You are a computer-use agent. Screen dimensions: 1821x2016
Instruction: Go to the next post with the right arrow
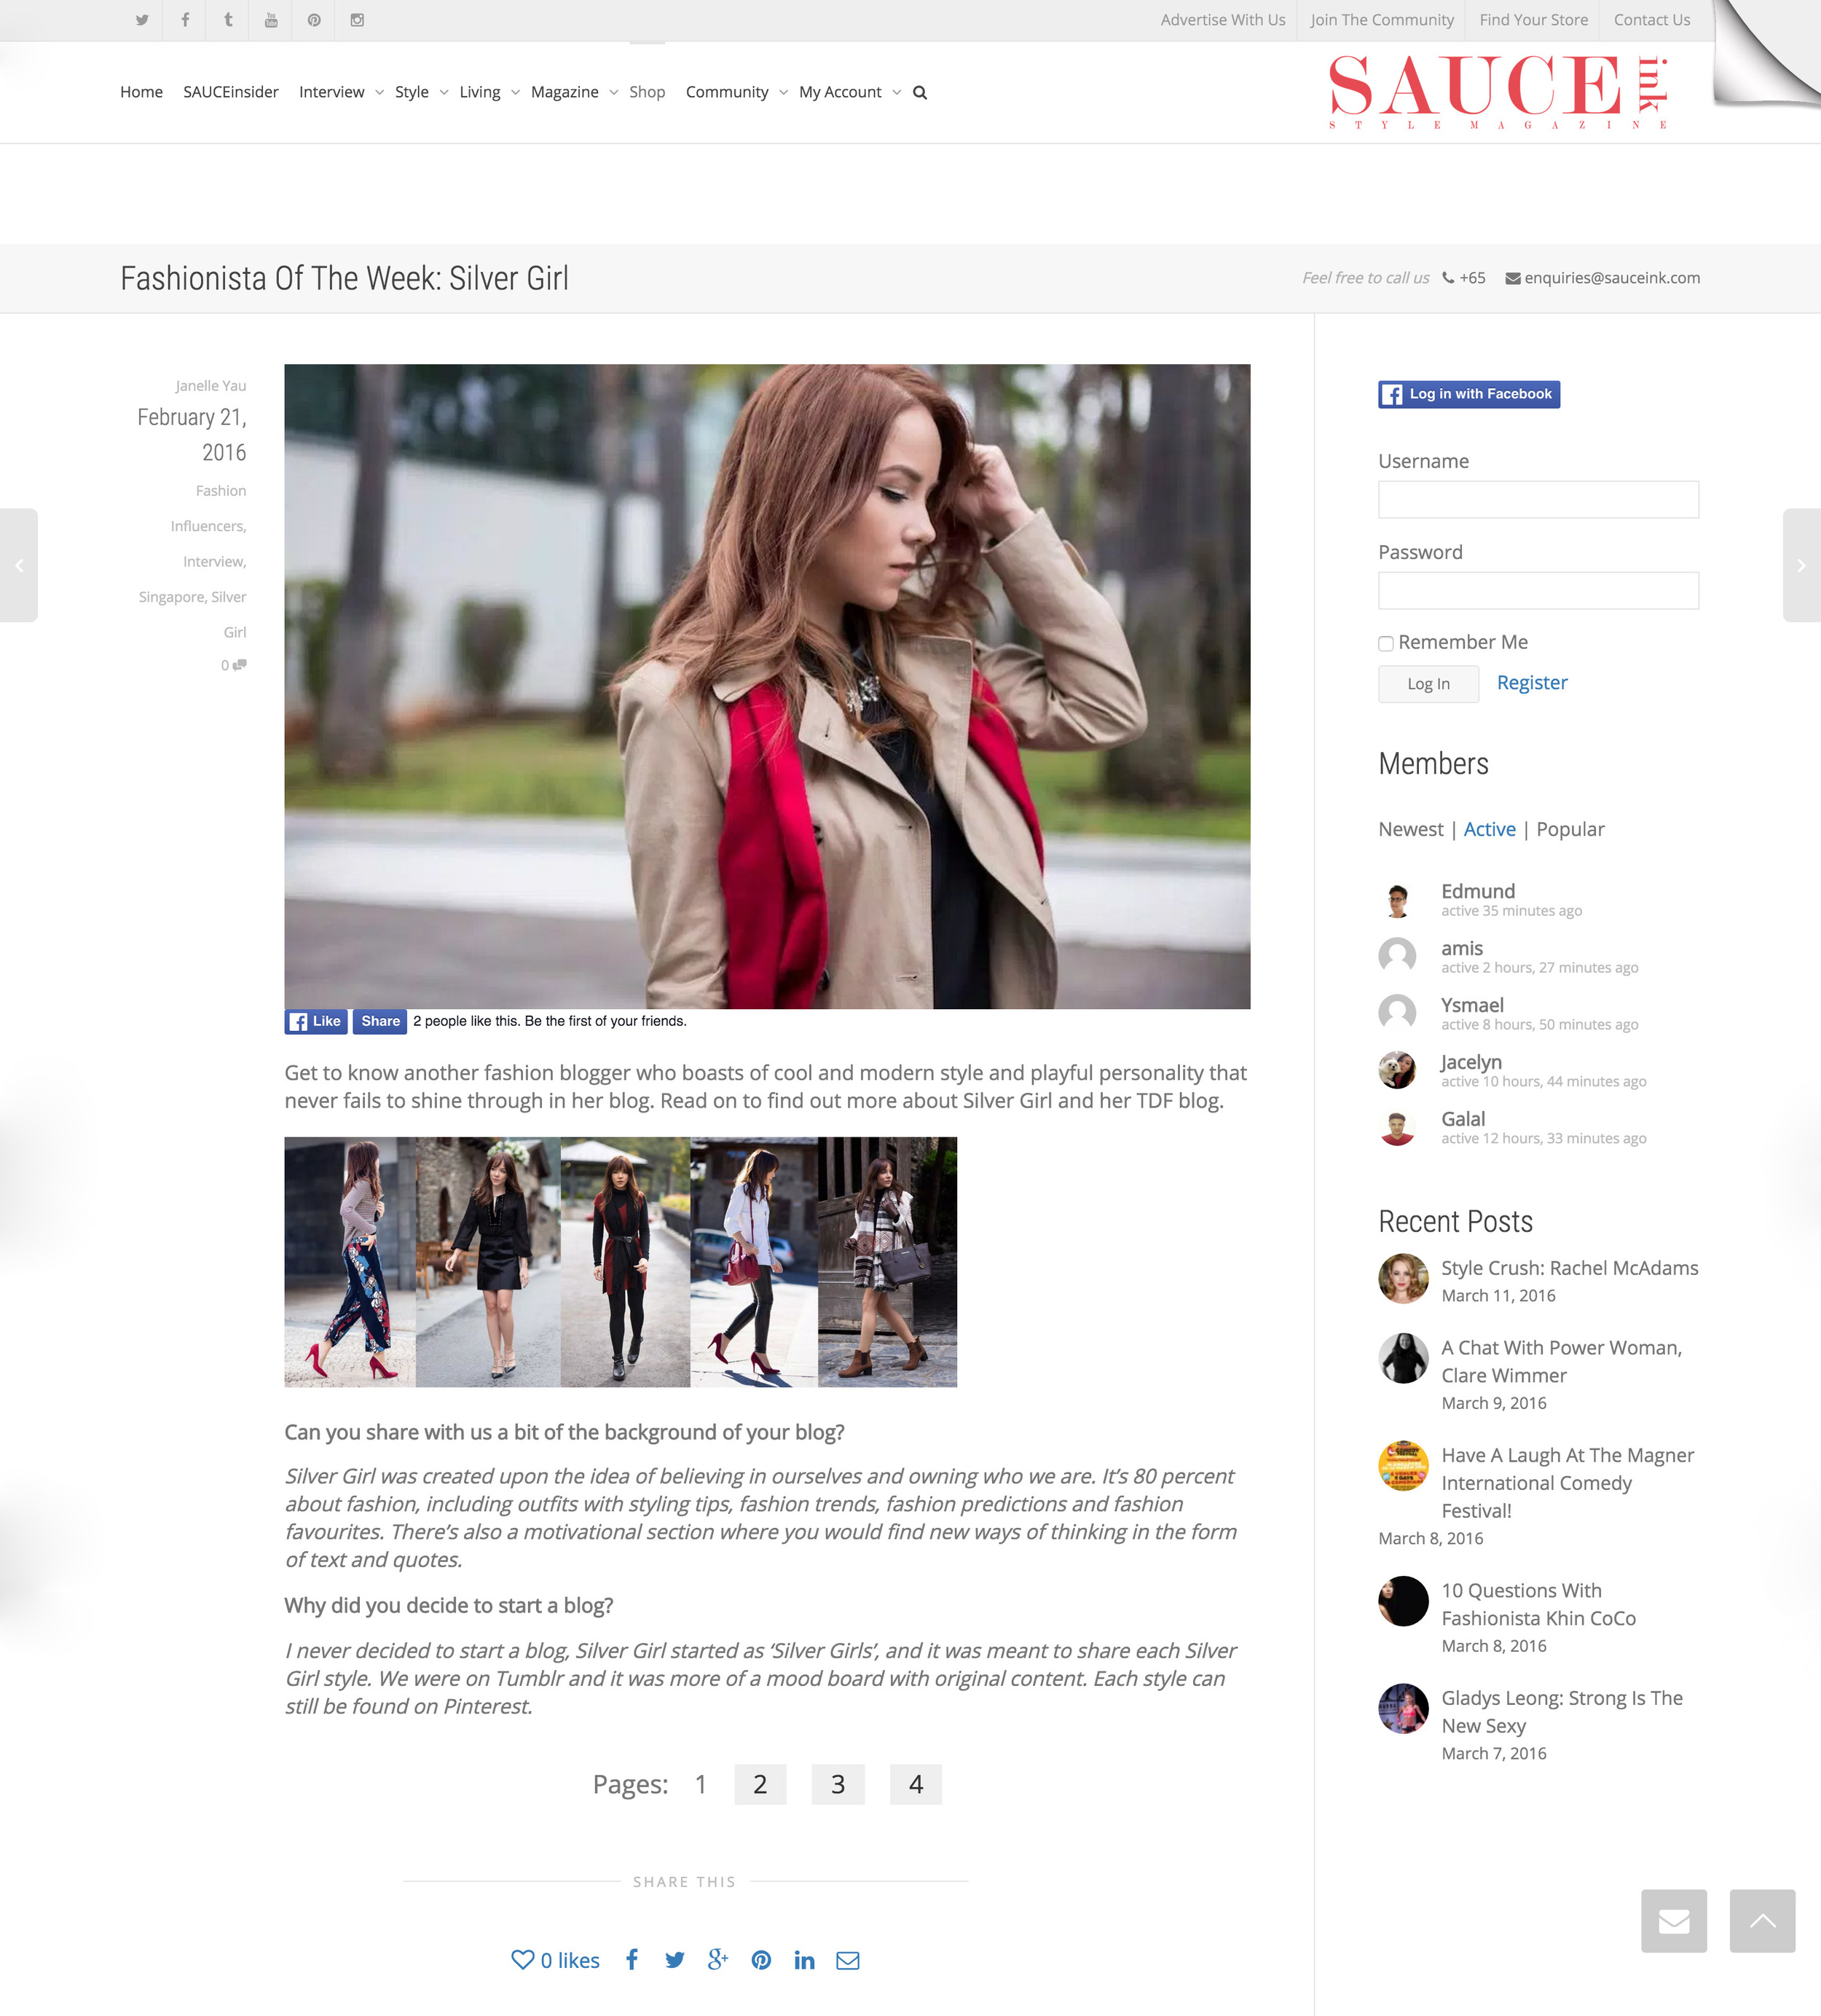1801,565
